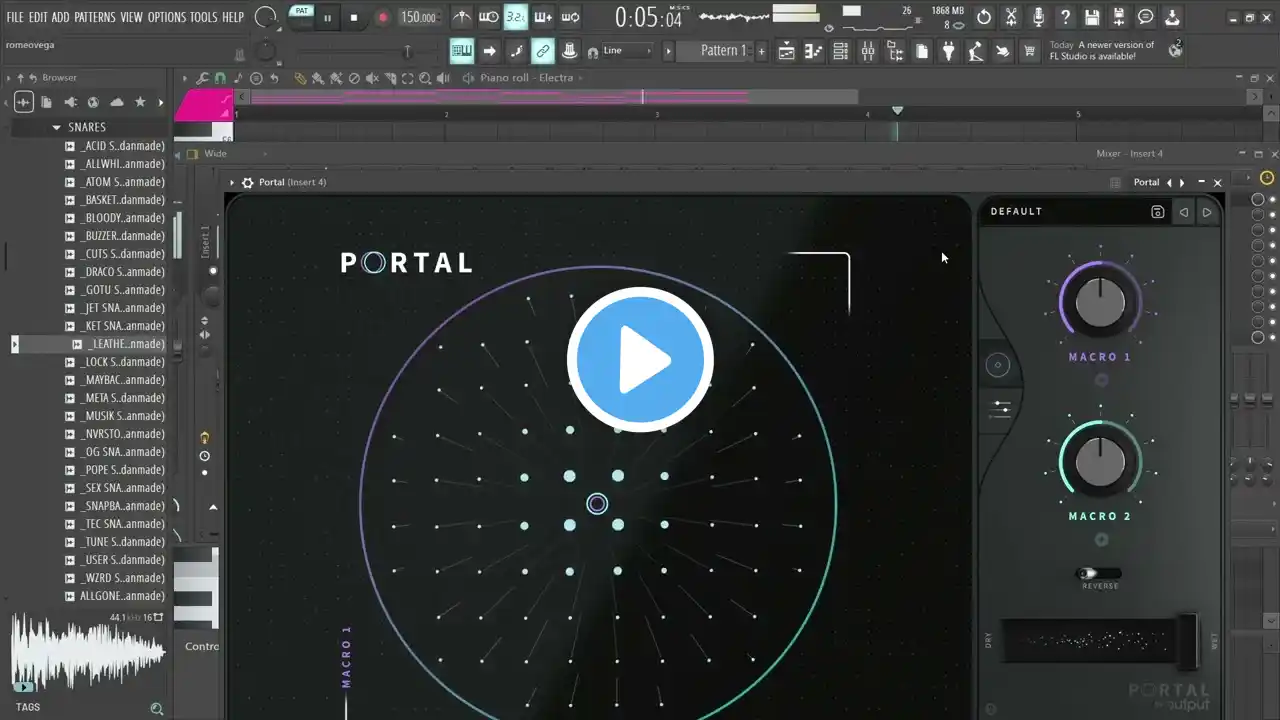This screenshot has width=1280, height=720.
Task: Save the project with floppy icon
Action: coord(1092,17)
